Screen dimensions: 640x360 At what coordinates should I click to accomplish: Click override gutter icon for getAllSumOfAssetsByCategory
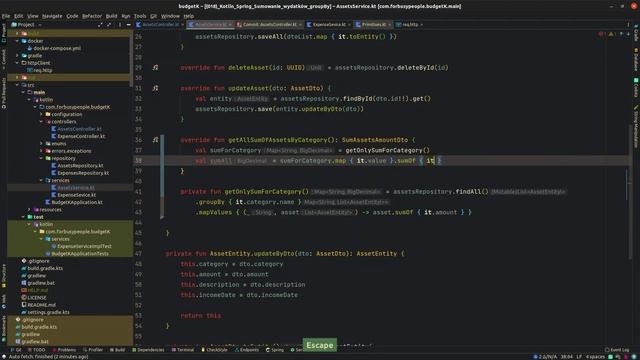[155, 140]
